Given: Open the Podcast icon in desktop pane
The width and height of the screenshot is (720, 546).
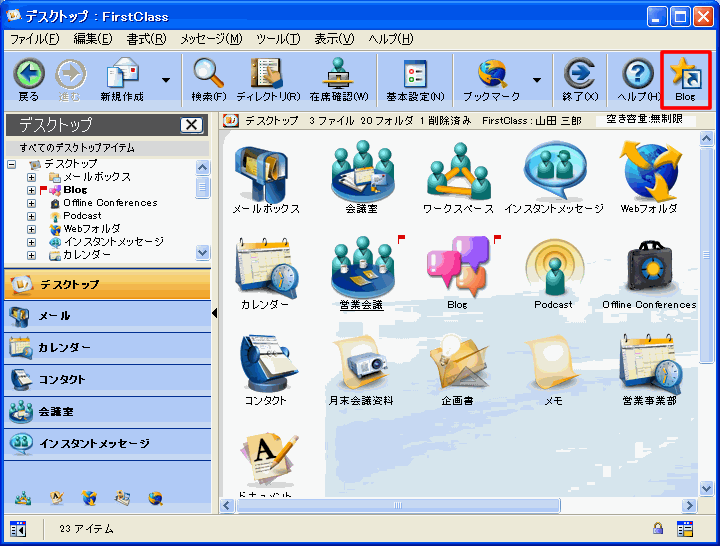Looking at the screenshot, I should pos(553,268).
